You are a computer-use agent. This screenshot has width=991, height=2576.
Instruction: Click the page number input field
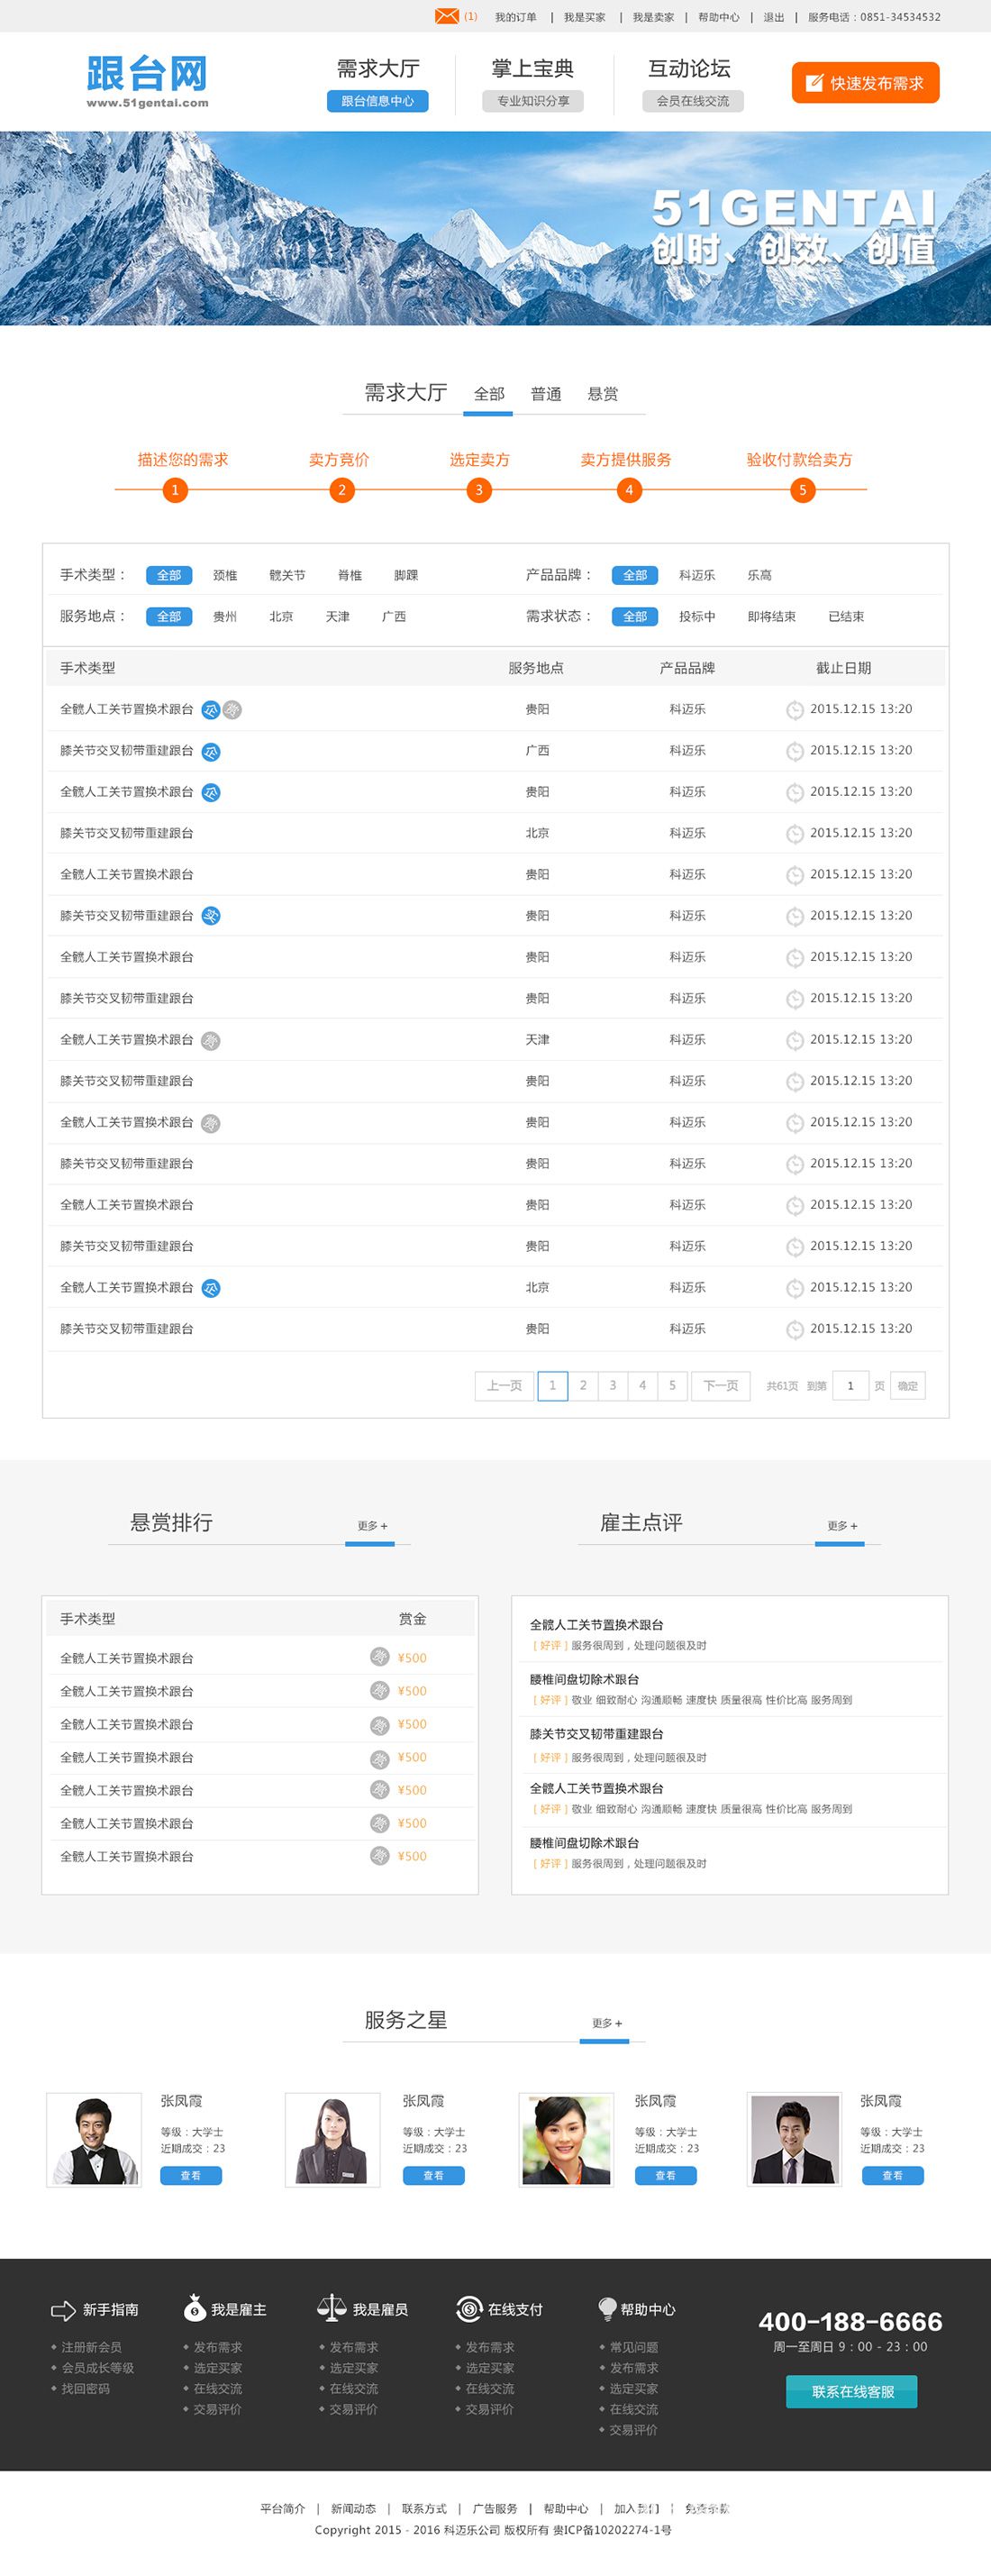[850, 1385]
